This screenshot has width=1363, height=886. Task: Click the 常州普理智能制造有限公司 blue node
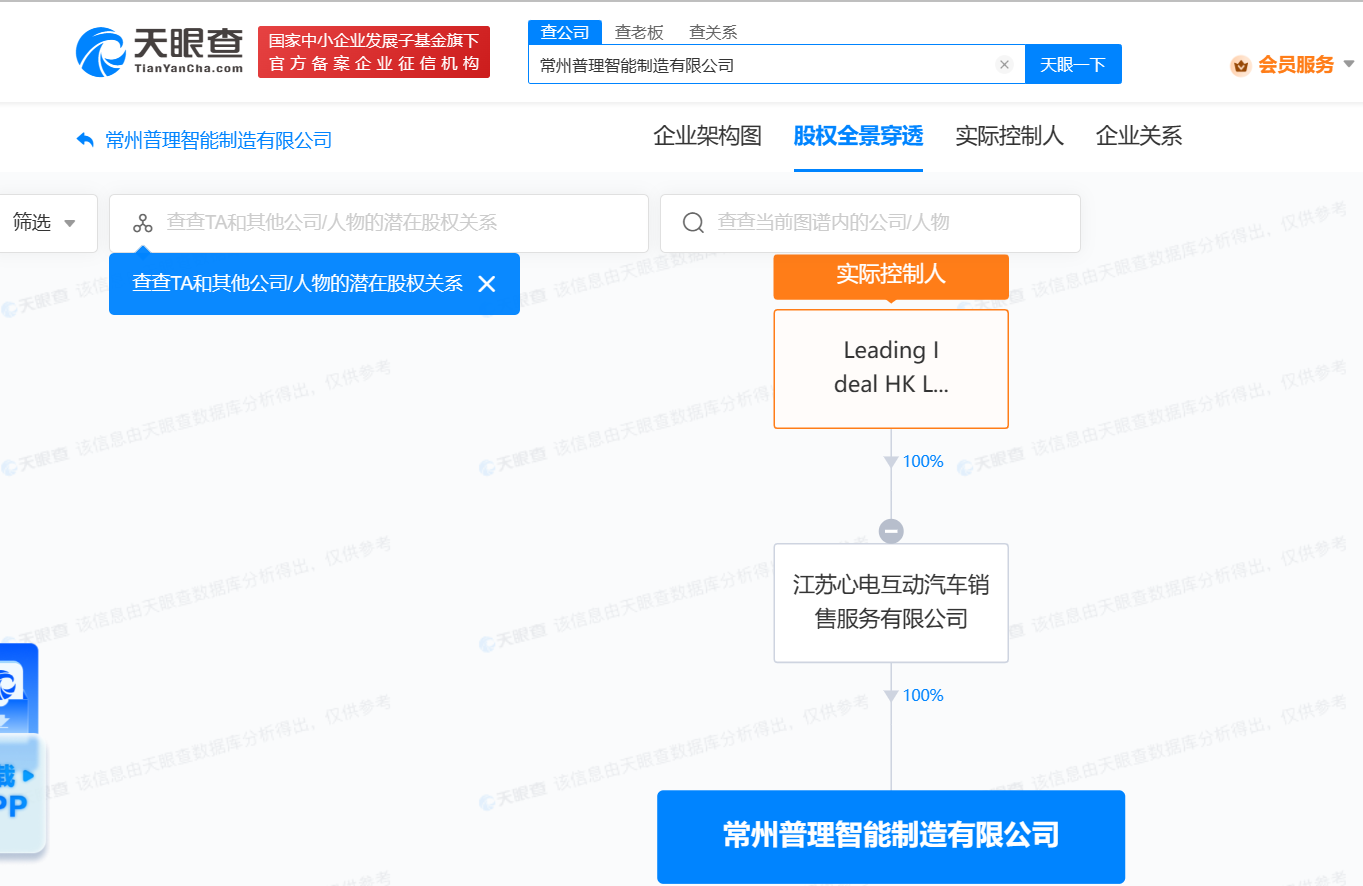click(891, 836)
